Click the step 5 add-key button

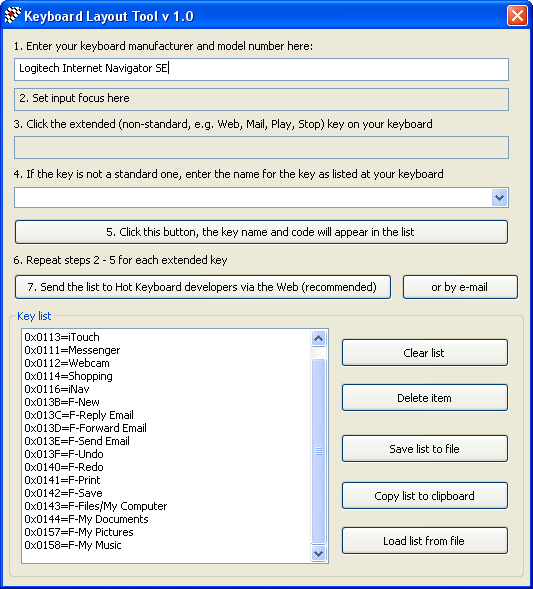coord(261,232)
